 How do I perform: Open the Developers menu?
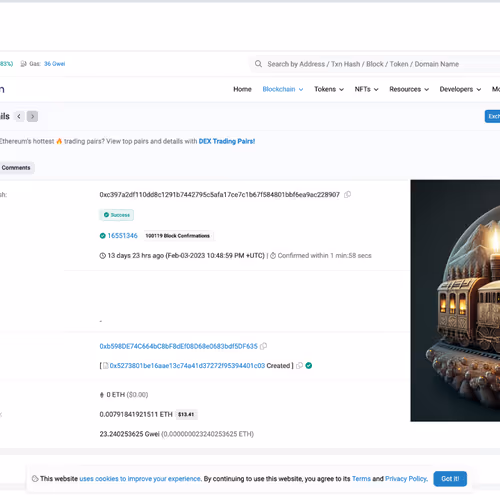click(460, 89)
